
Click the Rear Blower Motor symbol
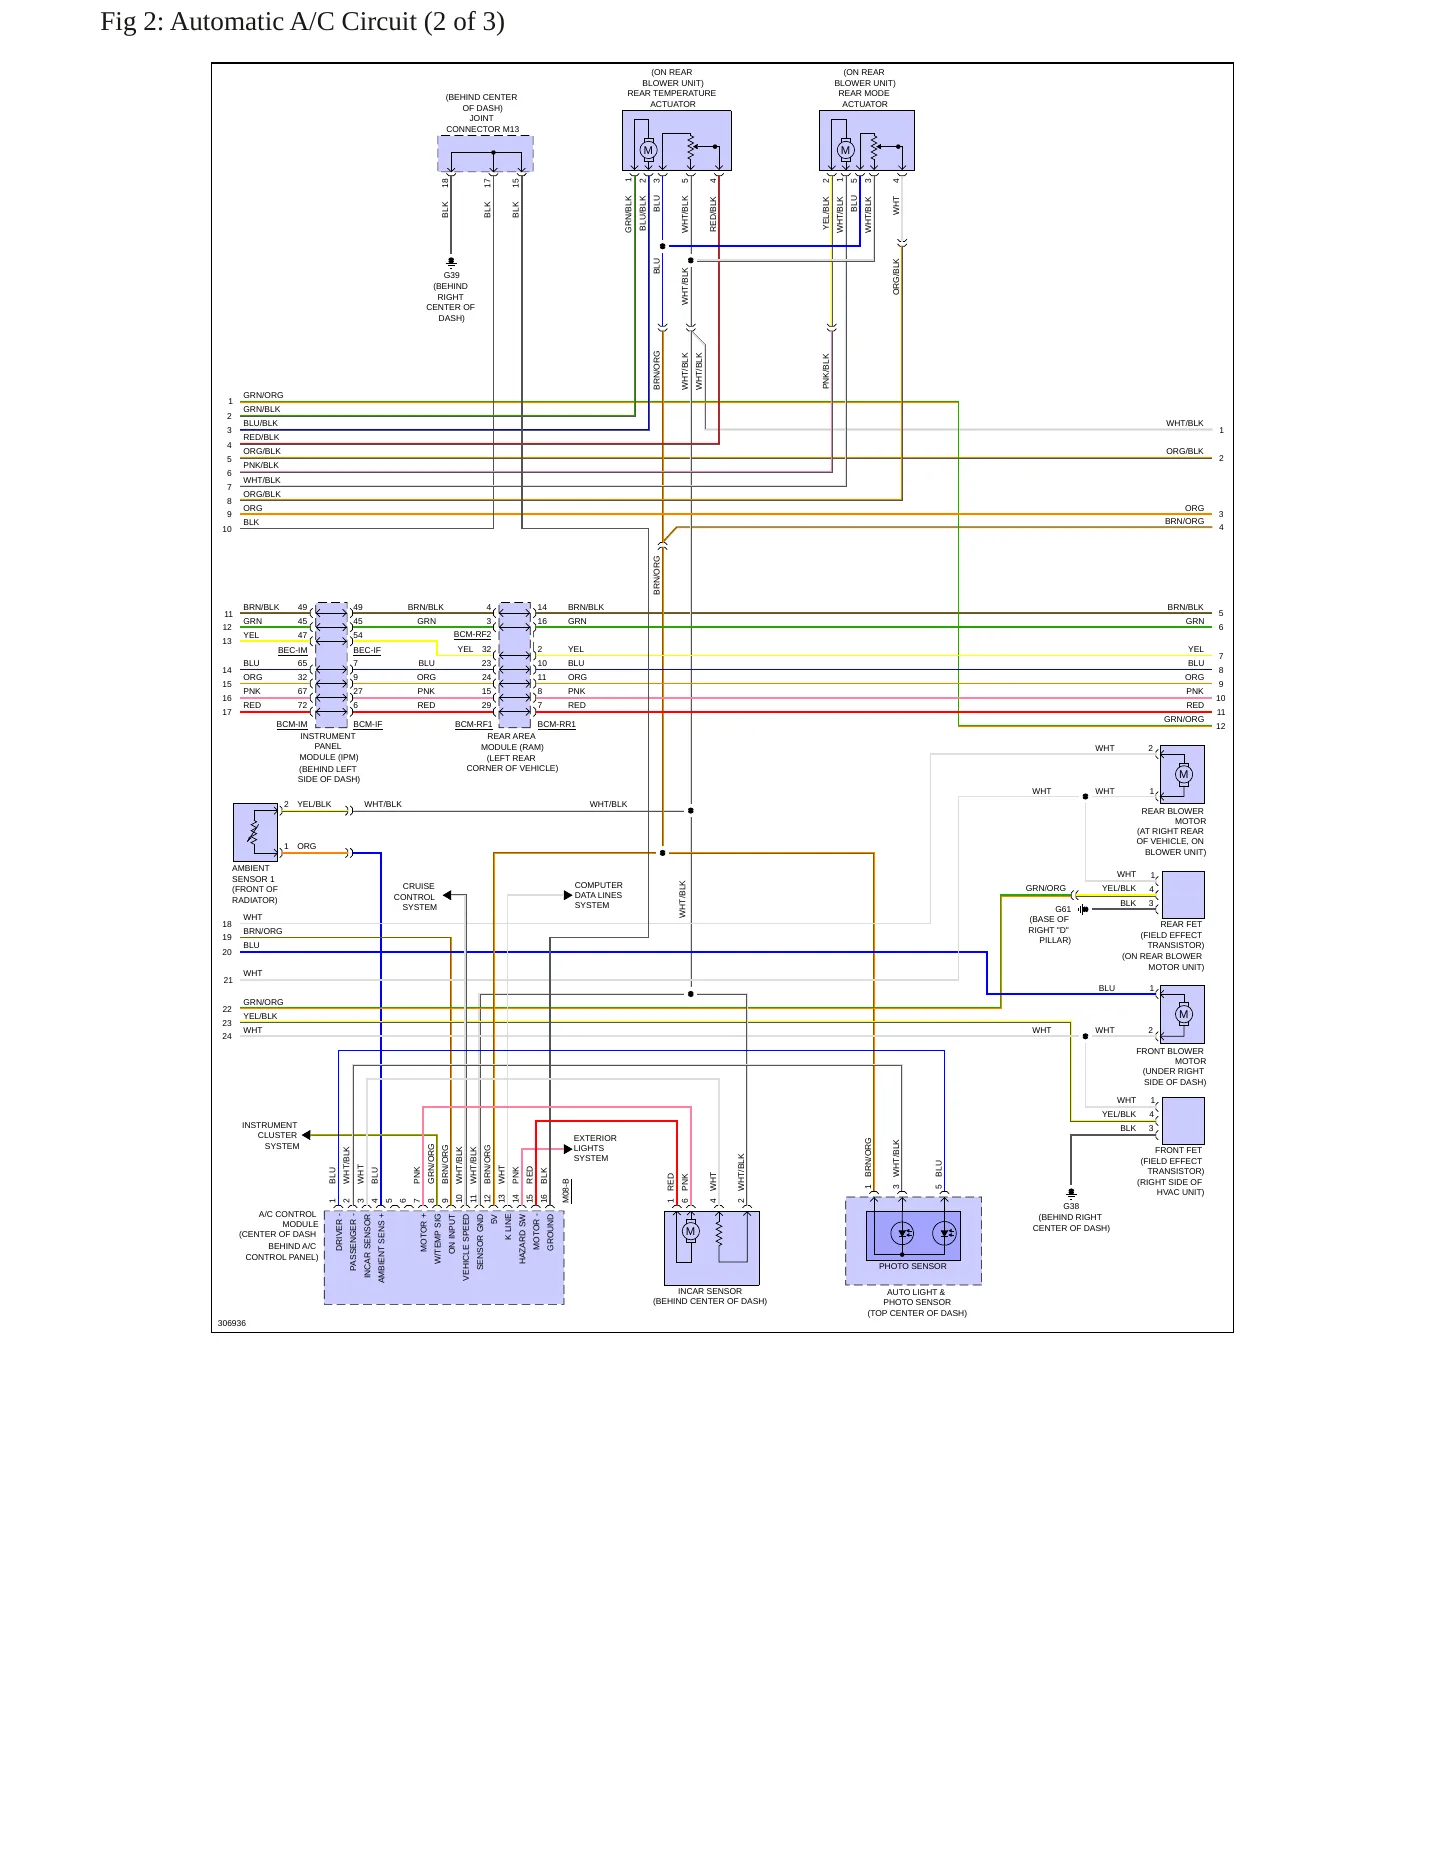click(1183, 774)
